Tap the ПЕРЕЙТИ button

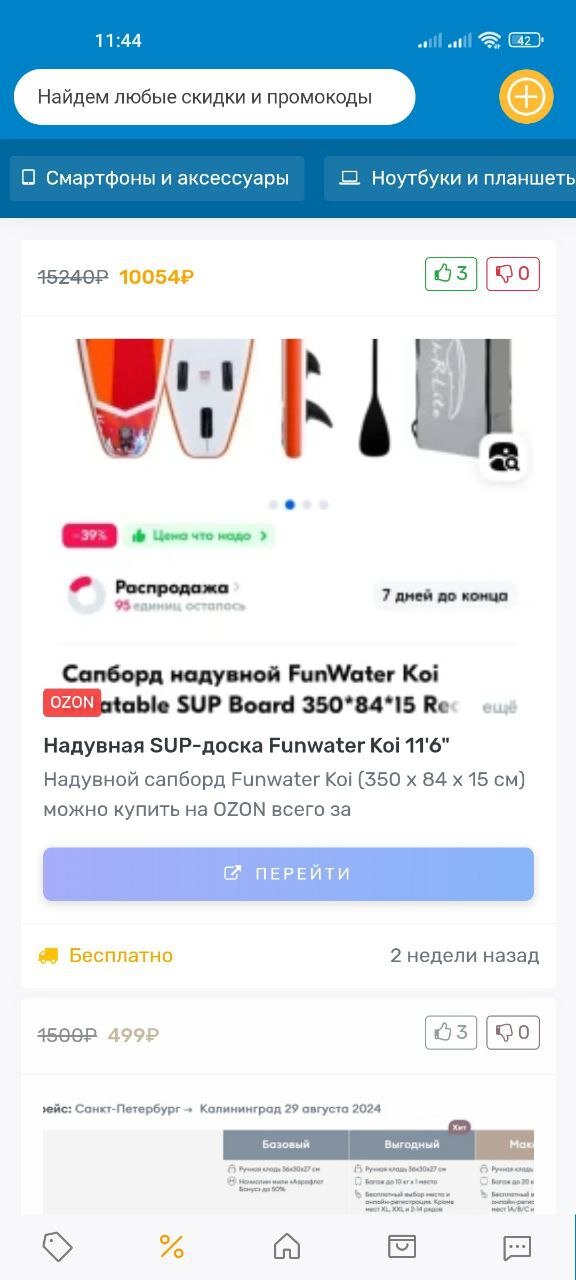click(x=288, y=874)
